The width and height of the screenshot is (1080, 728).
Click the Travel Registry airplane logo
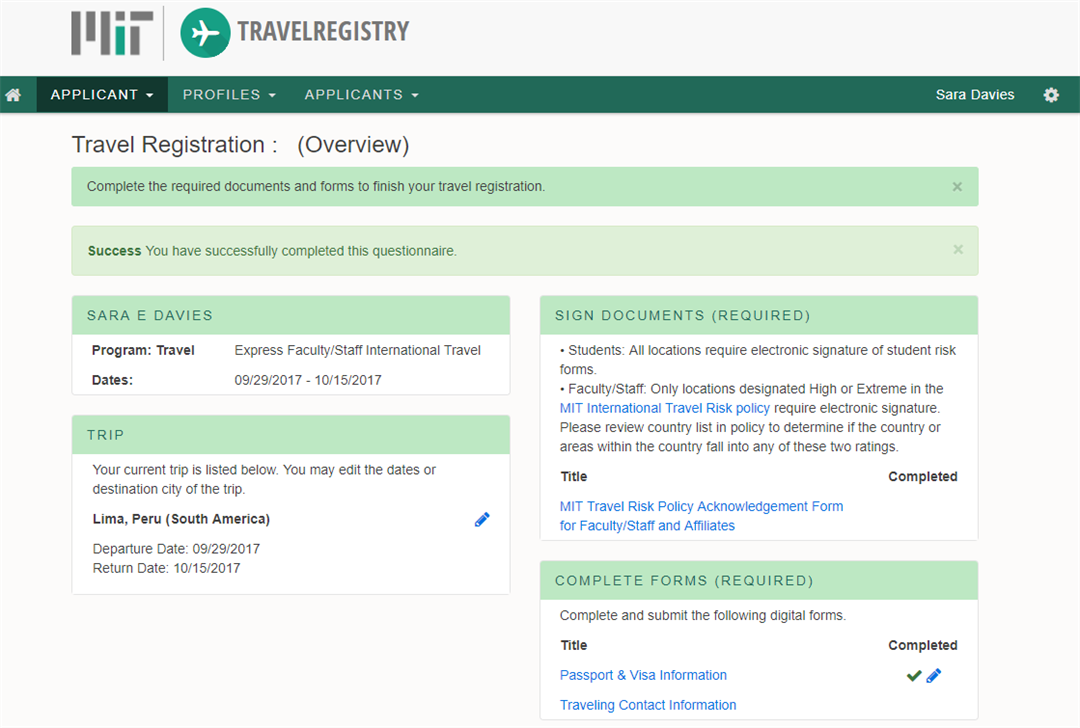tap(205, 33)
